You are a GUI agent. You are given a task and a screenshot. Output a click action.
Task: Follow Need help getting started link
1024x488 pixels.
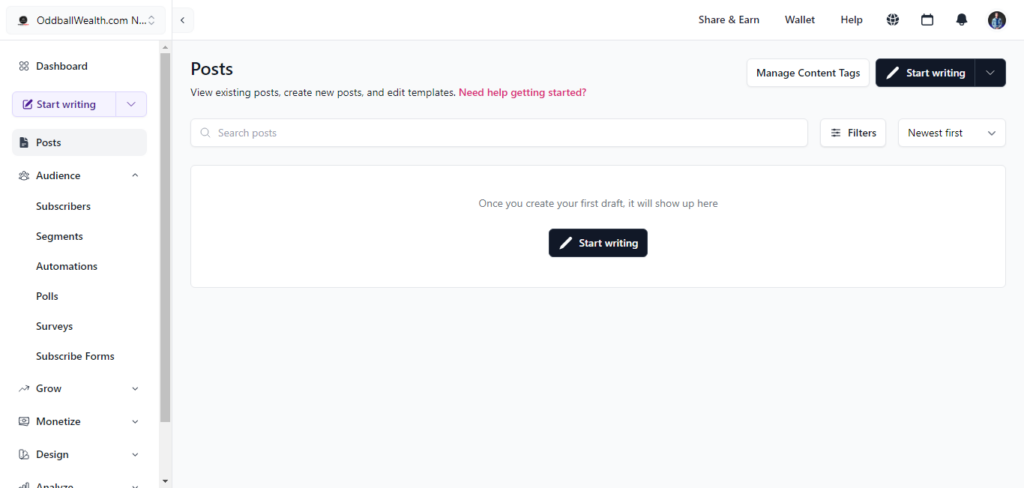point(522,93)
